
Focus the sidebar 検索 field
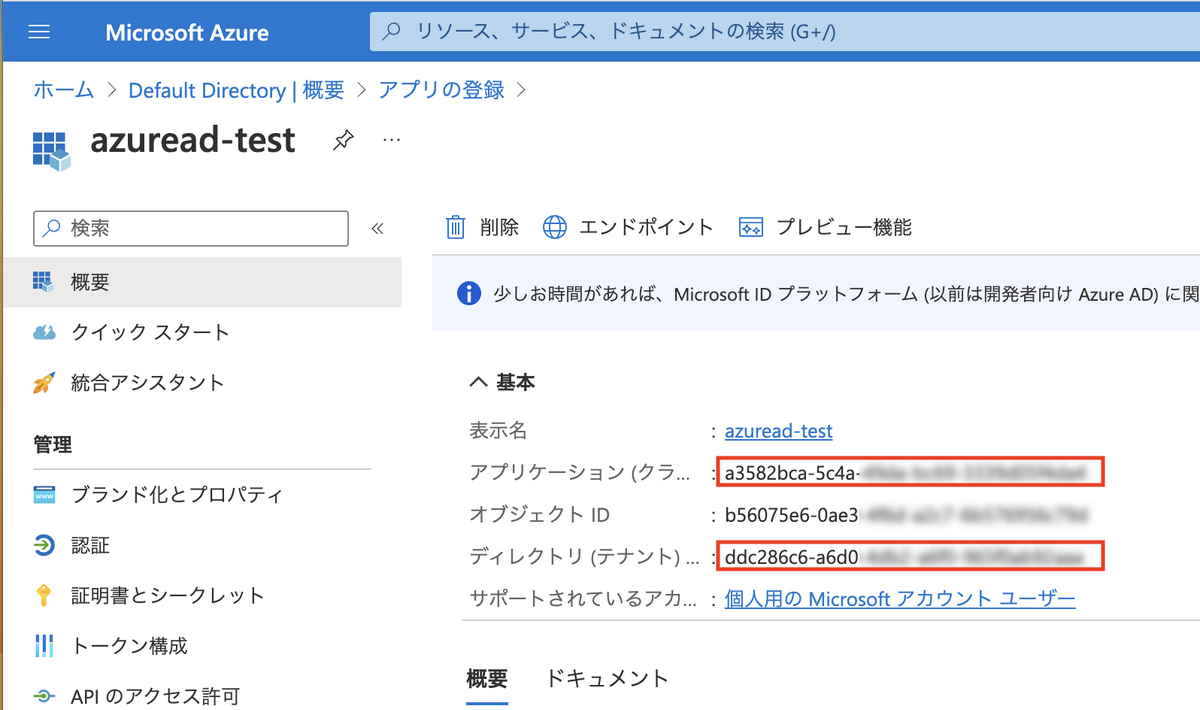191,228
